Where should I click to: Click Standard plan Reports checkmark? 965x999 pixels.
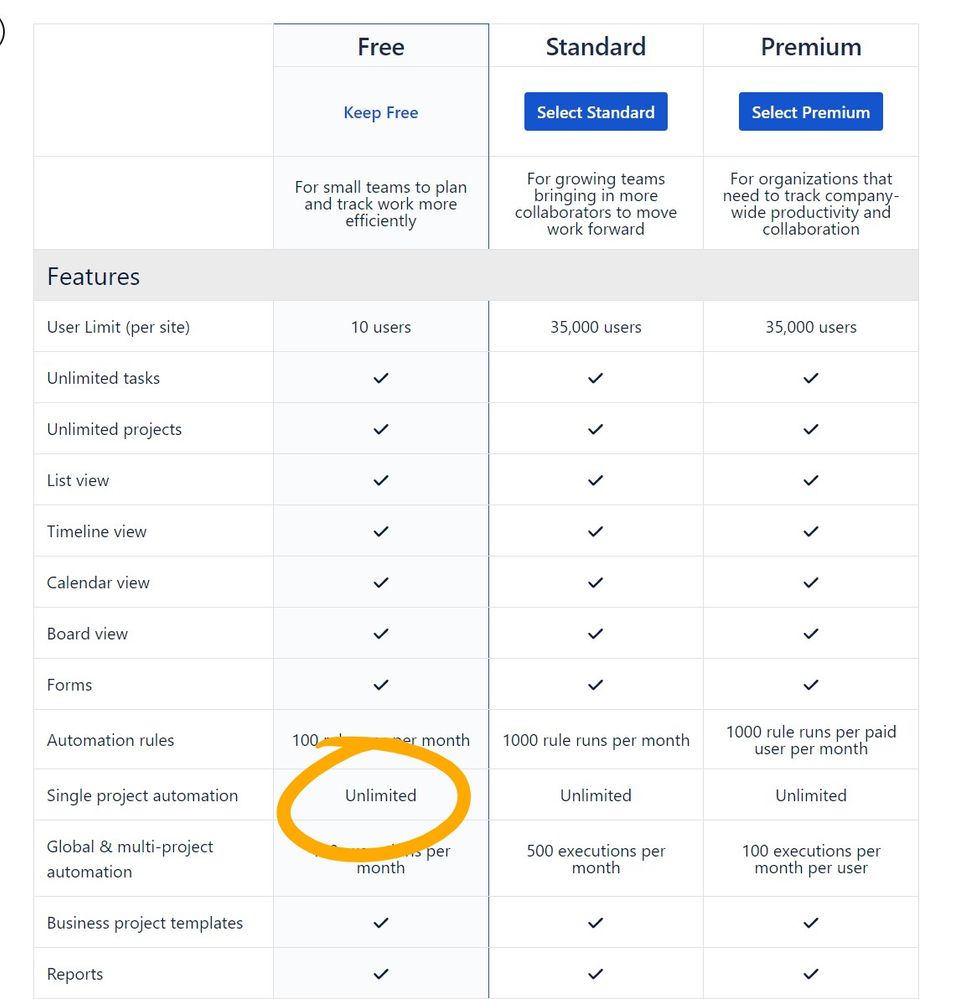pos(596,974)
